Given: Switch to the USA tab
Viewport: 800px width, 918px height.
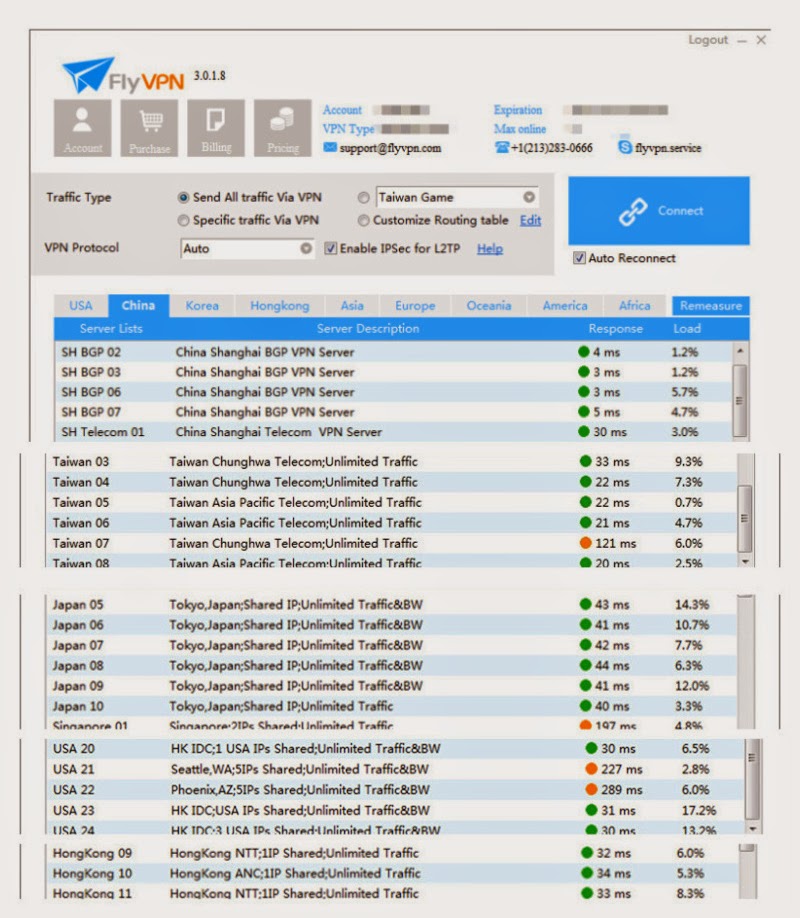Looking at the screenshot, I should tap(81, 306).
